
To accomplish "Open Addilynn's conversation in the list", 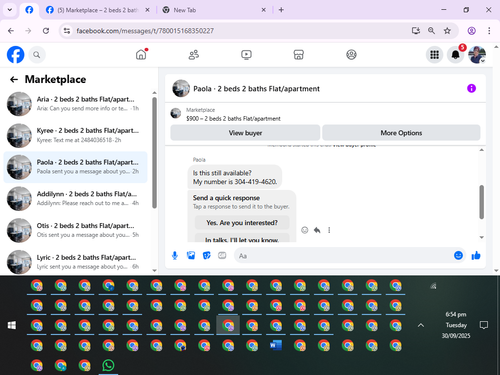I will (x=76, y=199).
